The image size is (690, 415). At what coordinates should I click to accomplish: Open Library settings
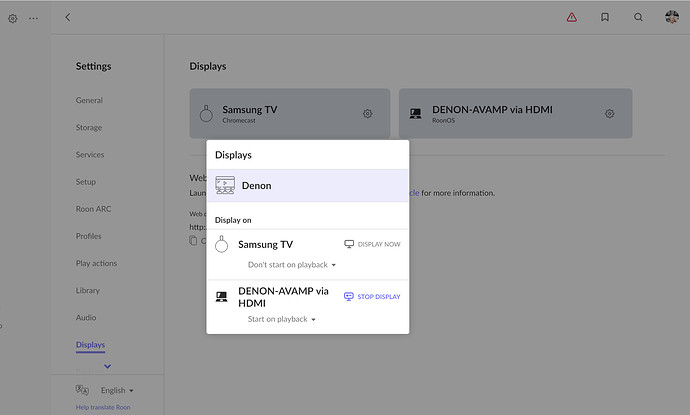point(88,290)
